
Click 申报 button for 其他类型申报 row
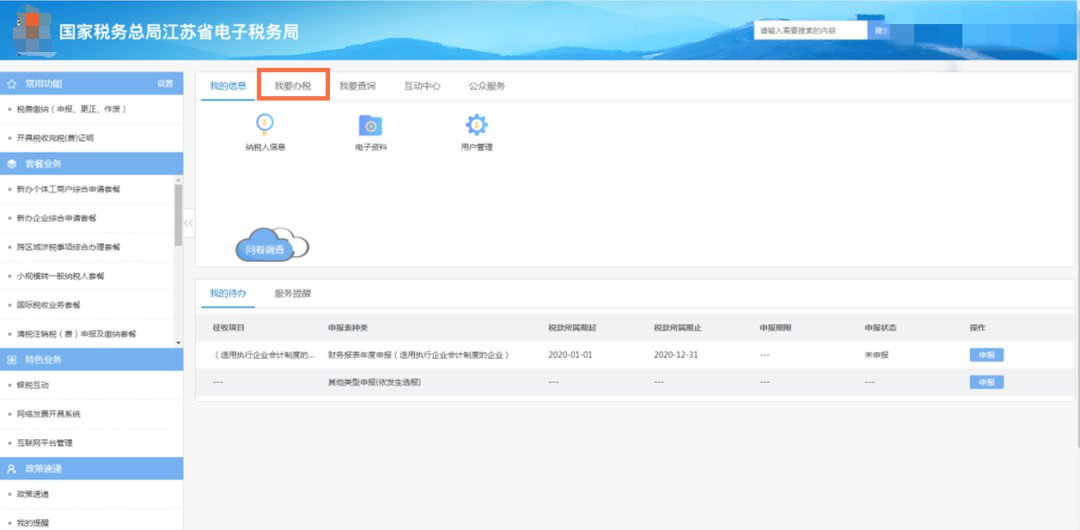pyautogui.click(x=986, y=382)
